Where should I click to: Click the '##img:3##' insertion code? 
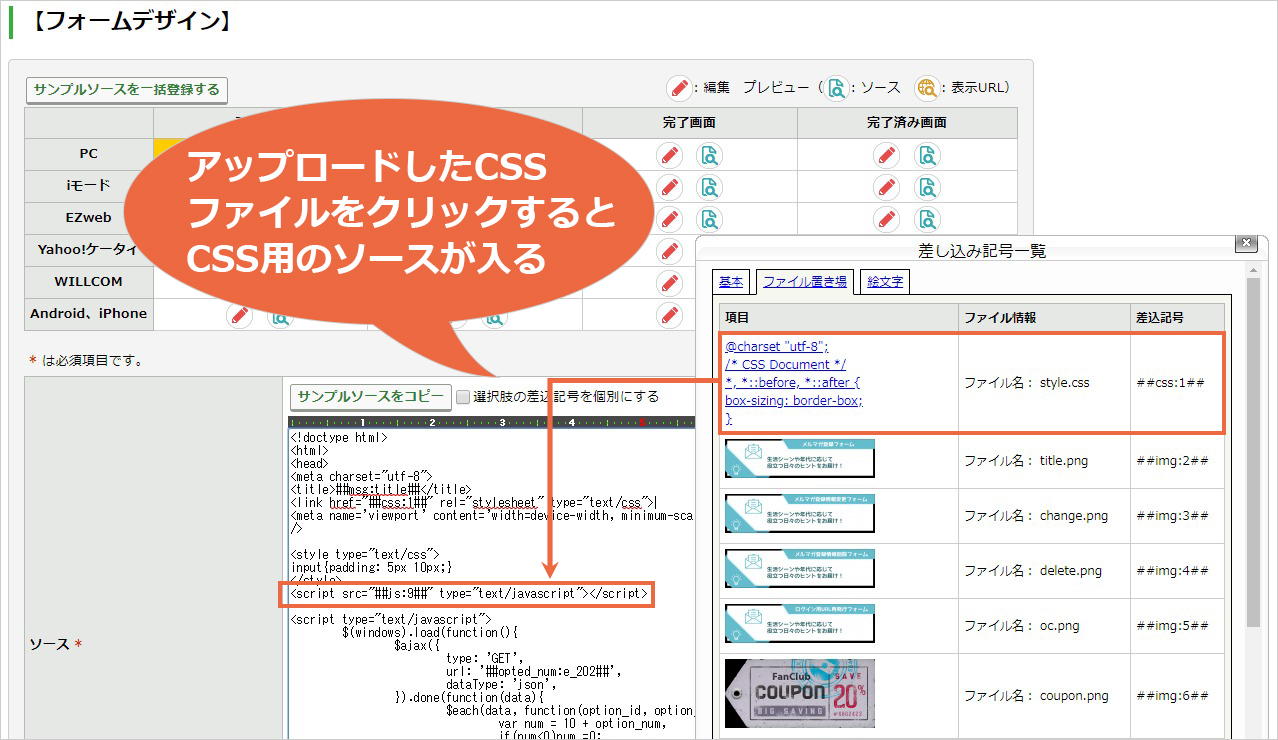click(x=1173, y=515)
